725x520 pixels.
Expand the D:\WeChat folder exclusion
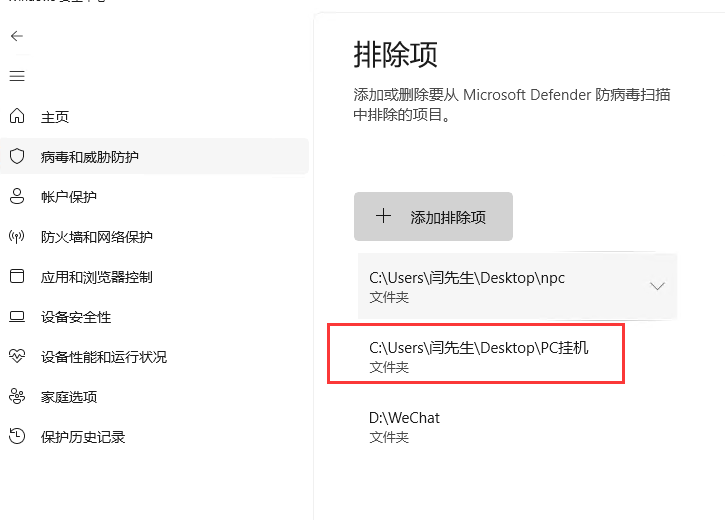click(404, 426)
